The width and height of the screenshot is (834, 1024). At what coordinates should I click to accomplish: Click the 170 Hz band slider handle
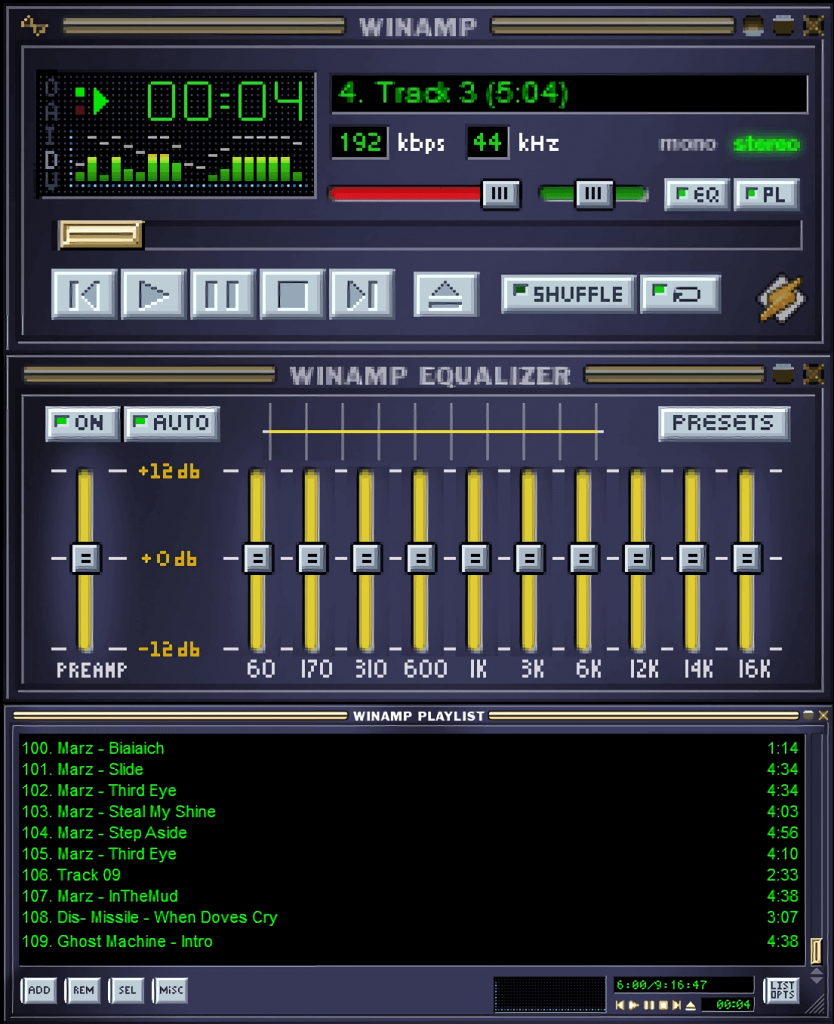coord(312,558)
